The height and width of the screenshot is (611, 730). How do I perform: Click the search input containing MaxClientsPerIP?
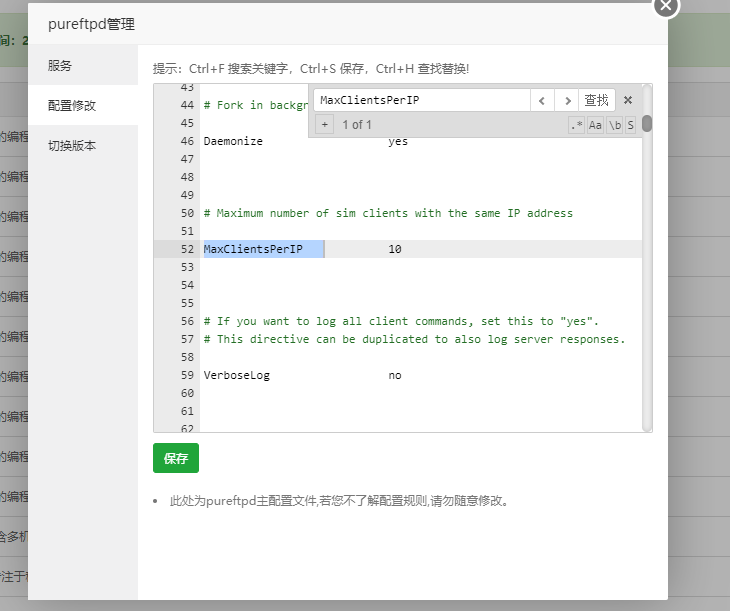point(422,100)
